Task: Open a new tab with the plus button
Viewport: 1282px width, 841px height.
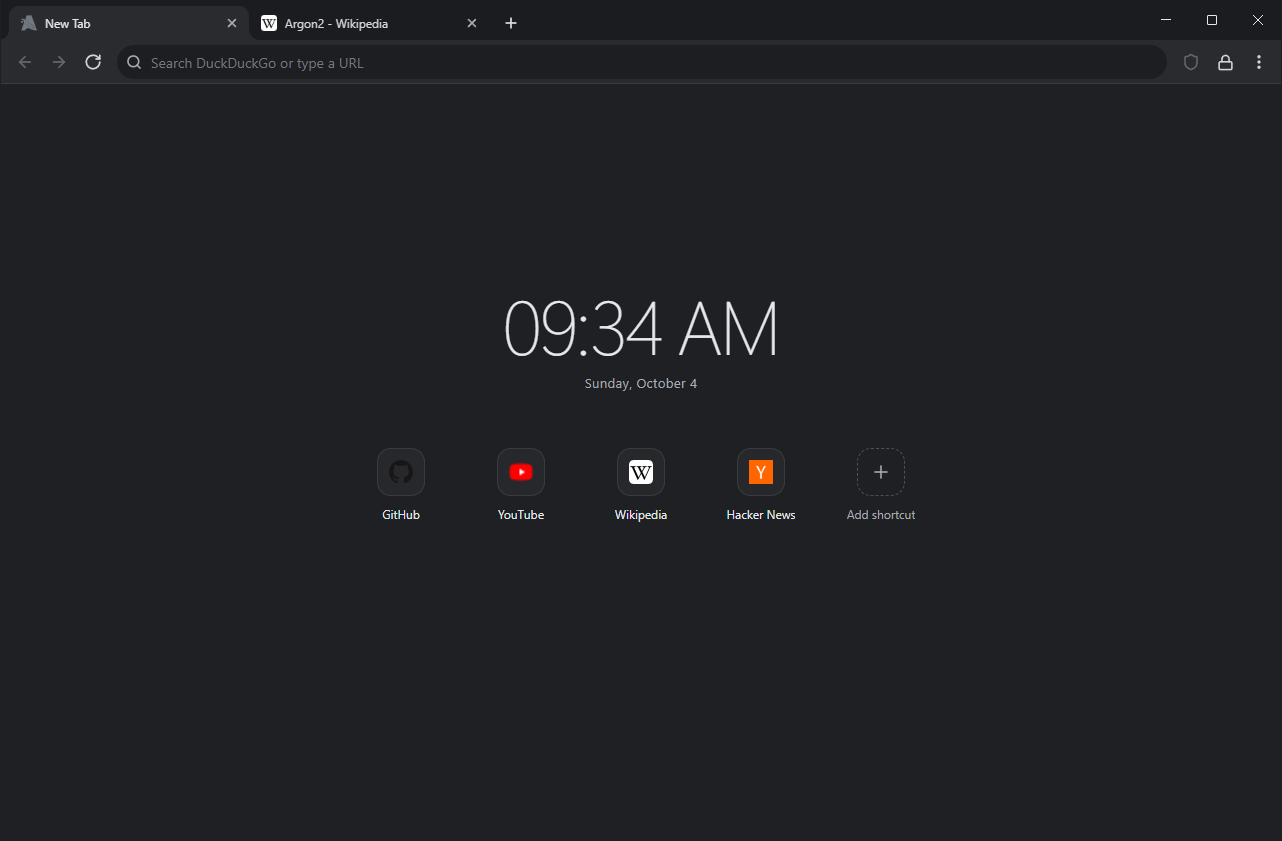Action: pyautogui.click(x=511, y=23)
